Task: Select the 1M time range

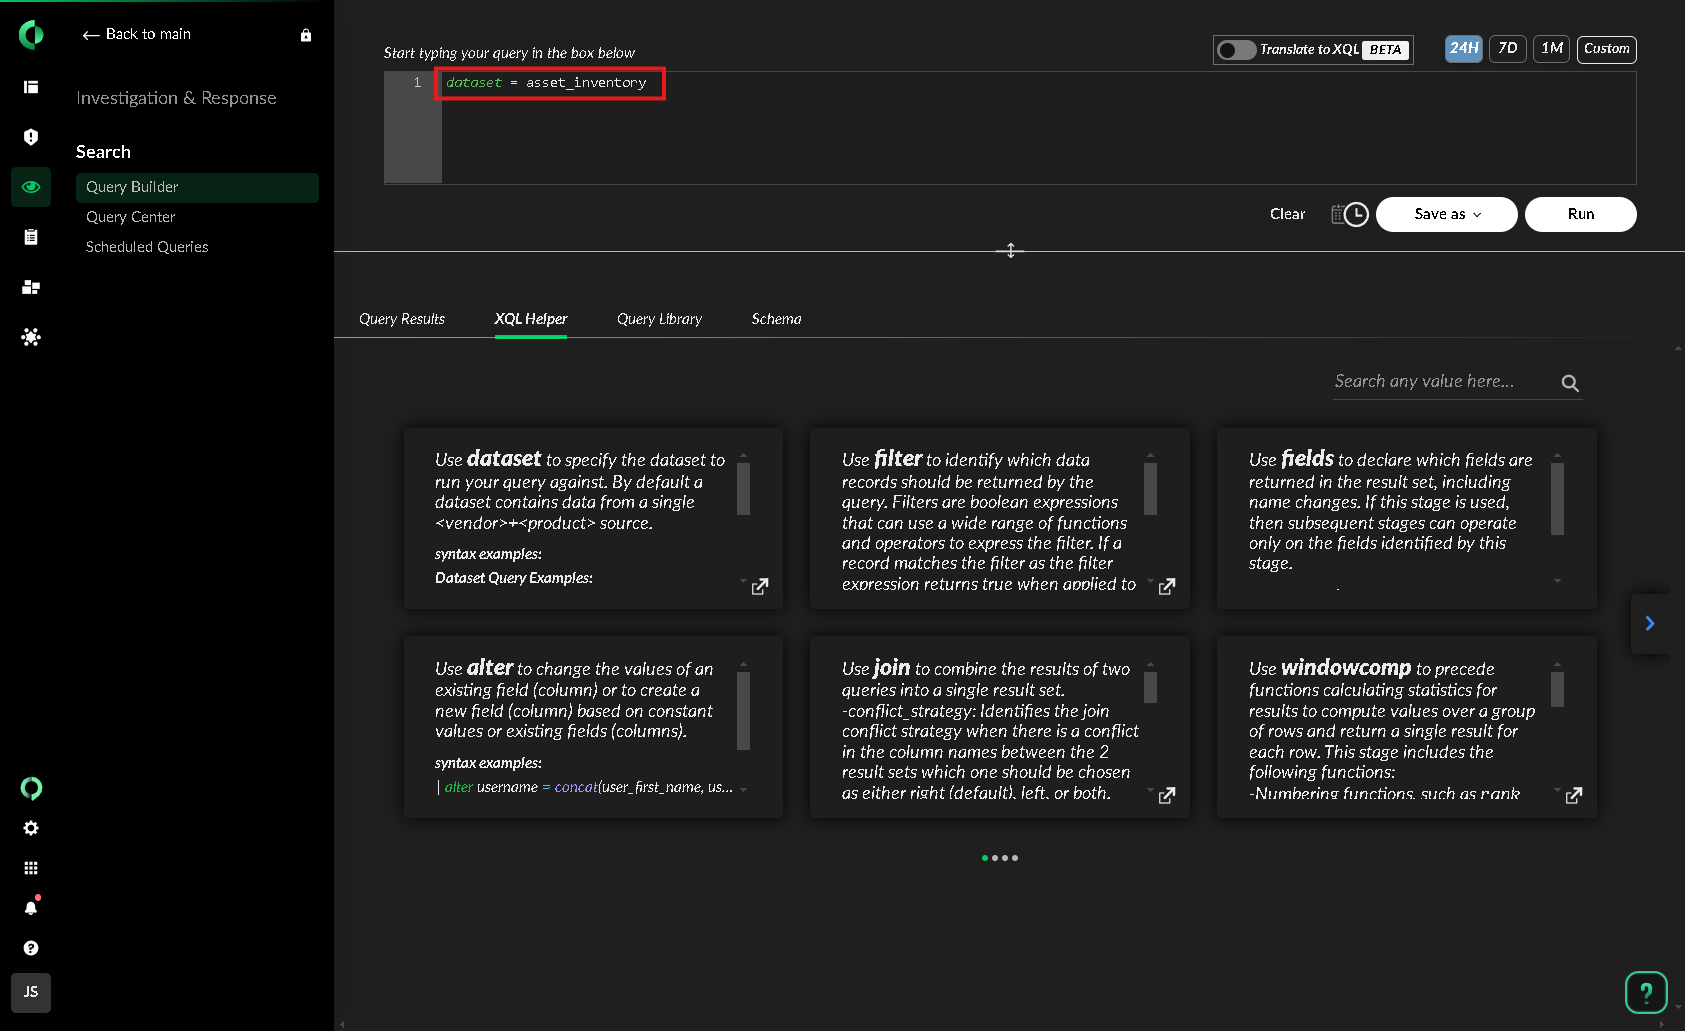Action: click(1551, 49)
